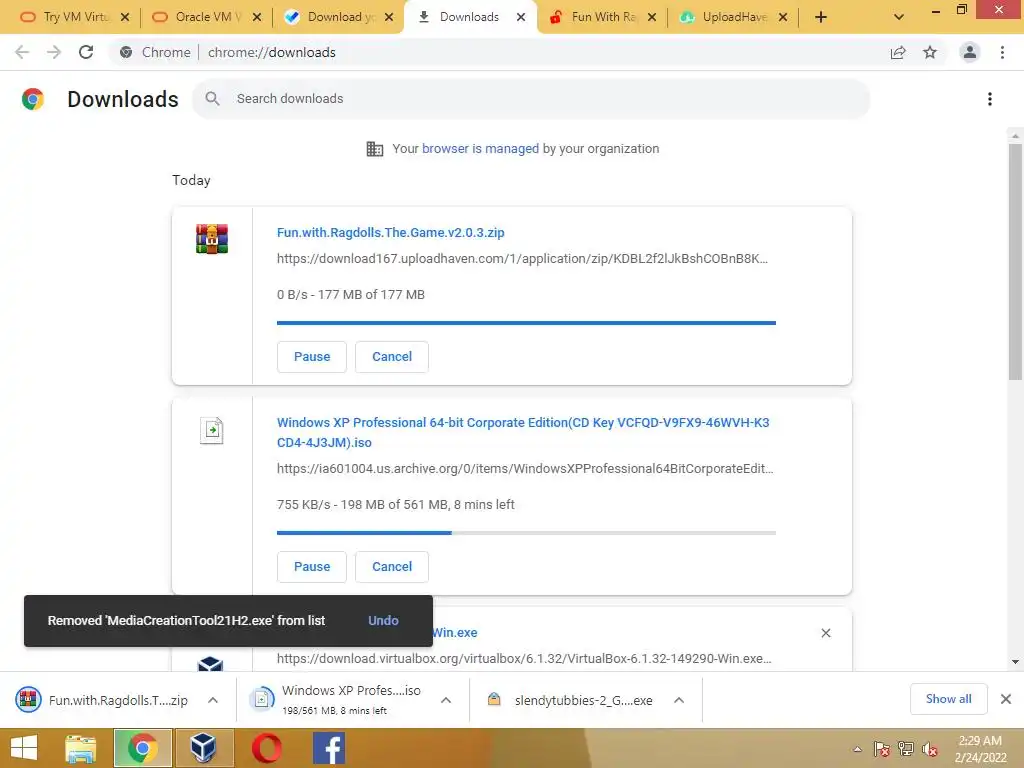1024x768 pixels.
Task: Click the share page icon in address bar
Action: click(898, 52)
